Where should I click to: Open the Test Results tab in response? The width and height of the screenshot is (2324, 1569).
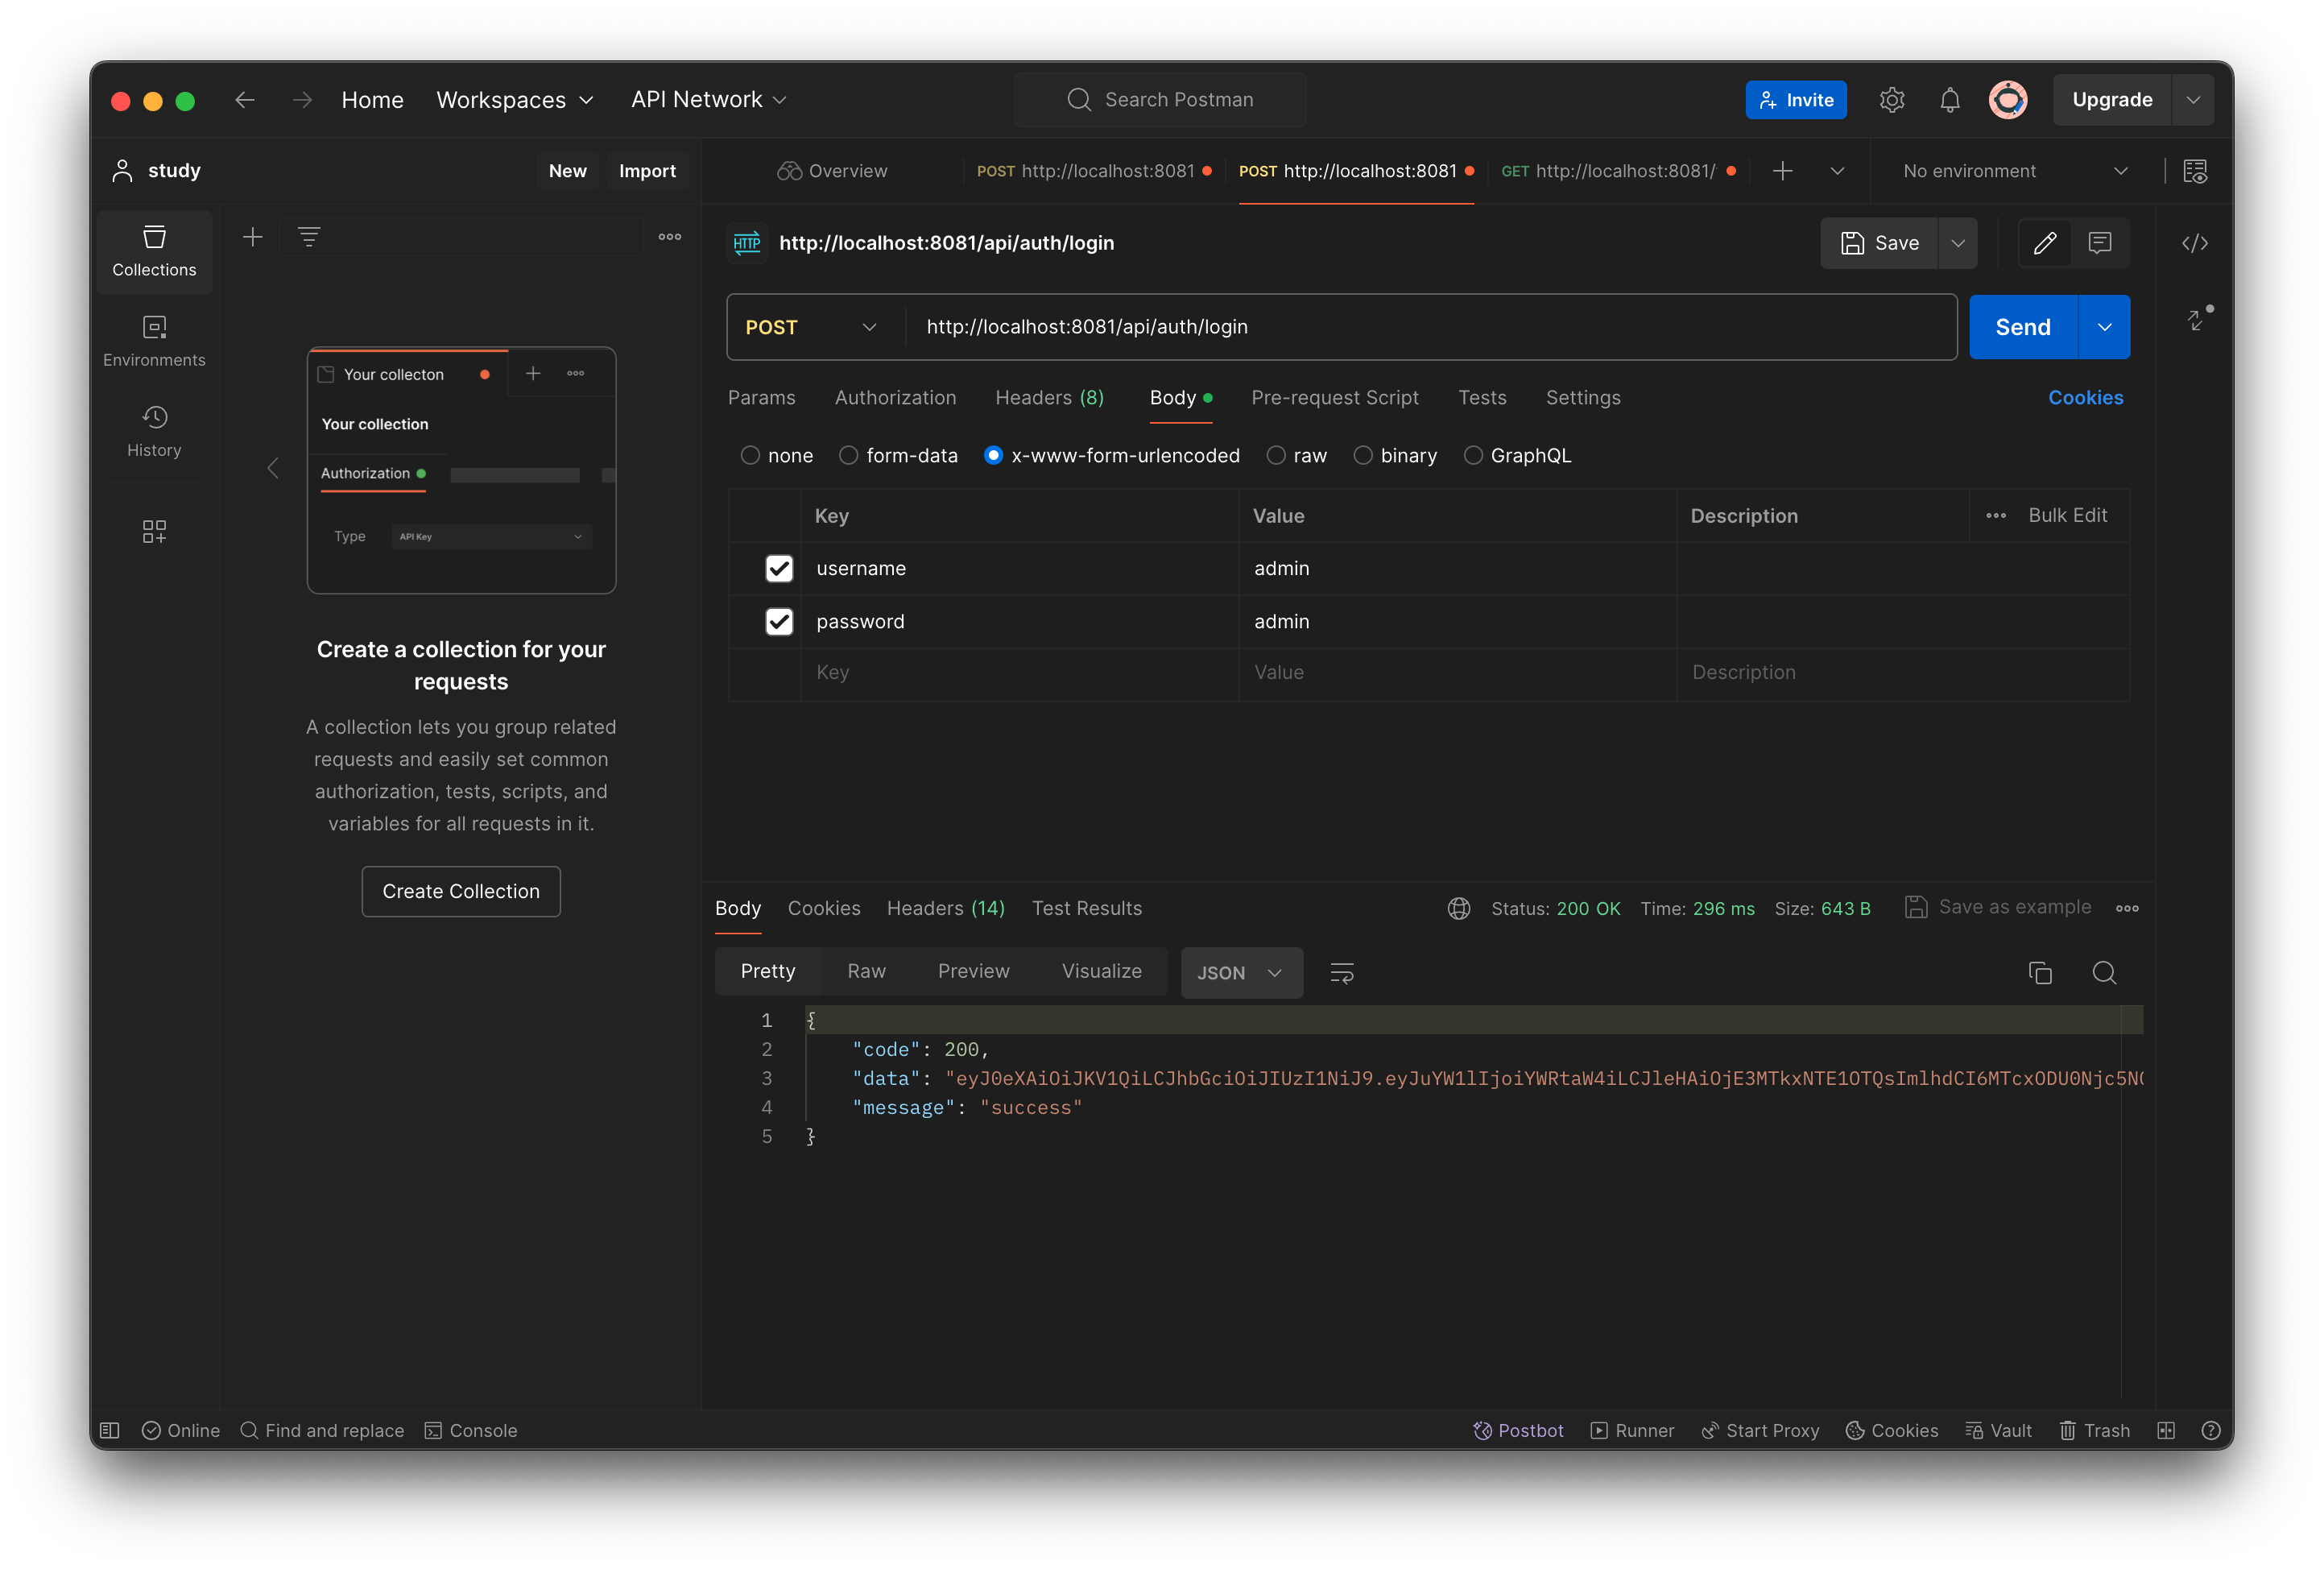1087,908
